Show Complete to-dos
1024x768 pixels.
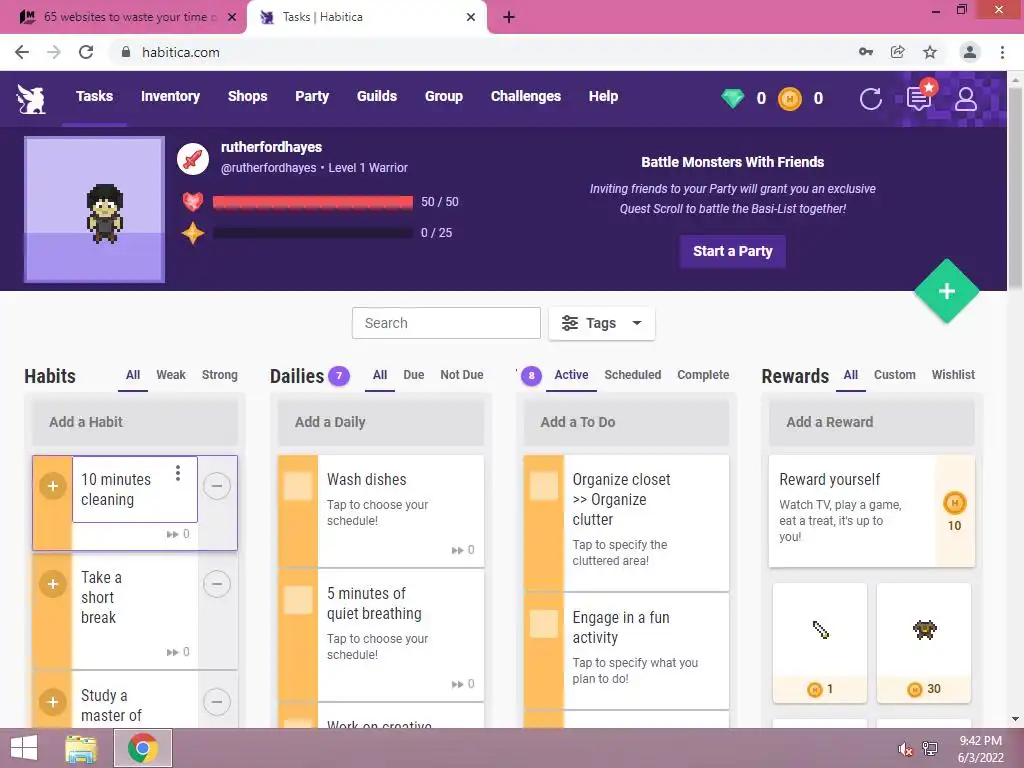click(703, 375)
